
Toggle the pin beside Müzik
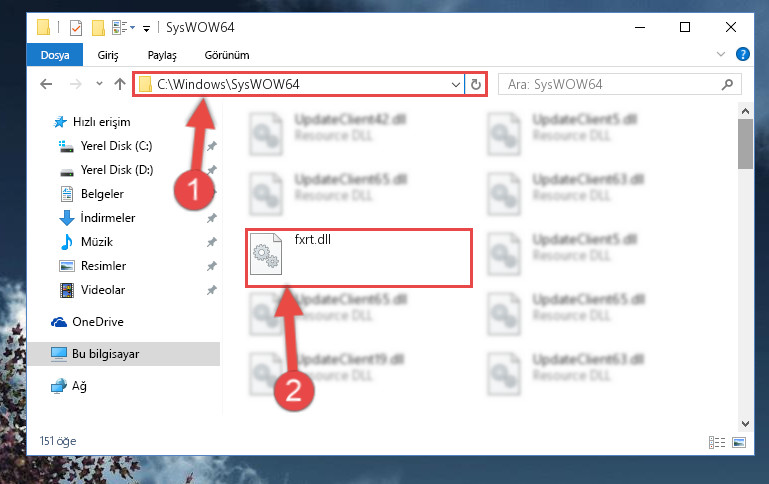(x=211, y=242)
